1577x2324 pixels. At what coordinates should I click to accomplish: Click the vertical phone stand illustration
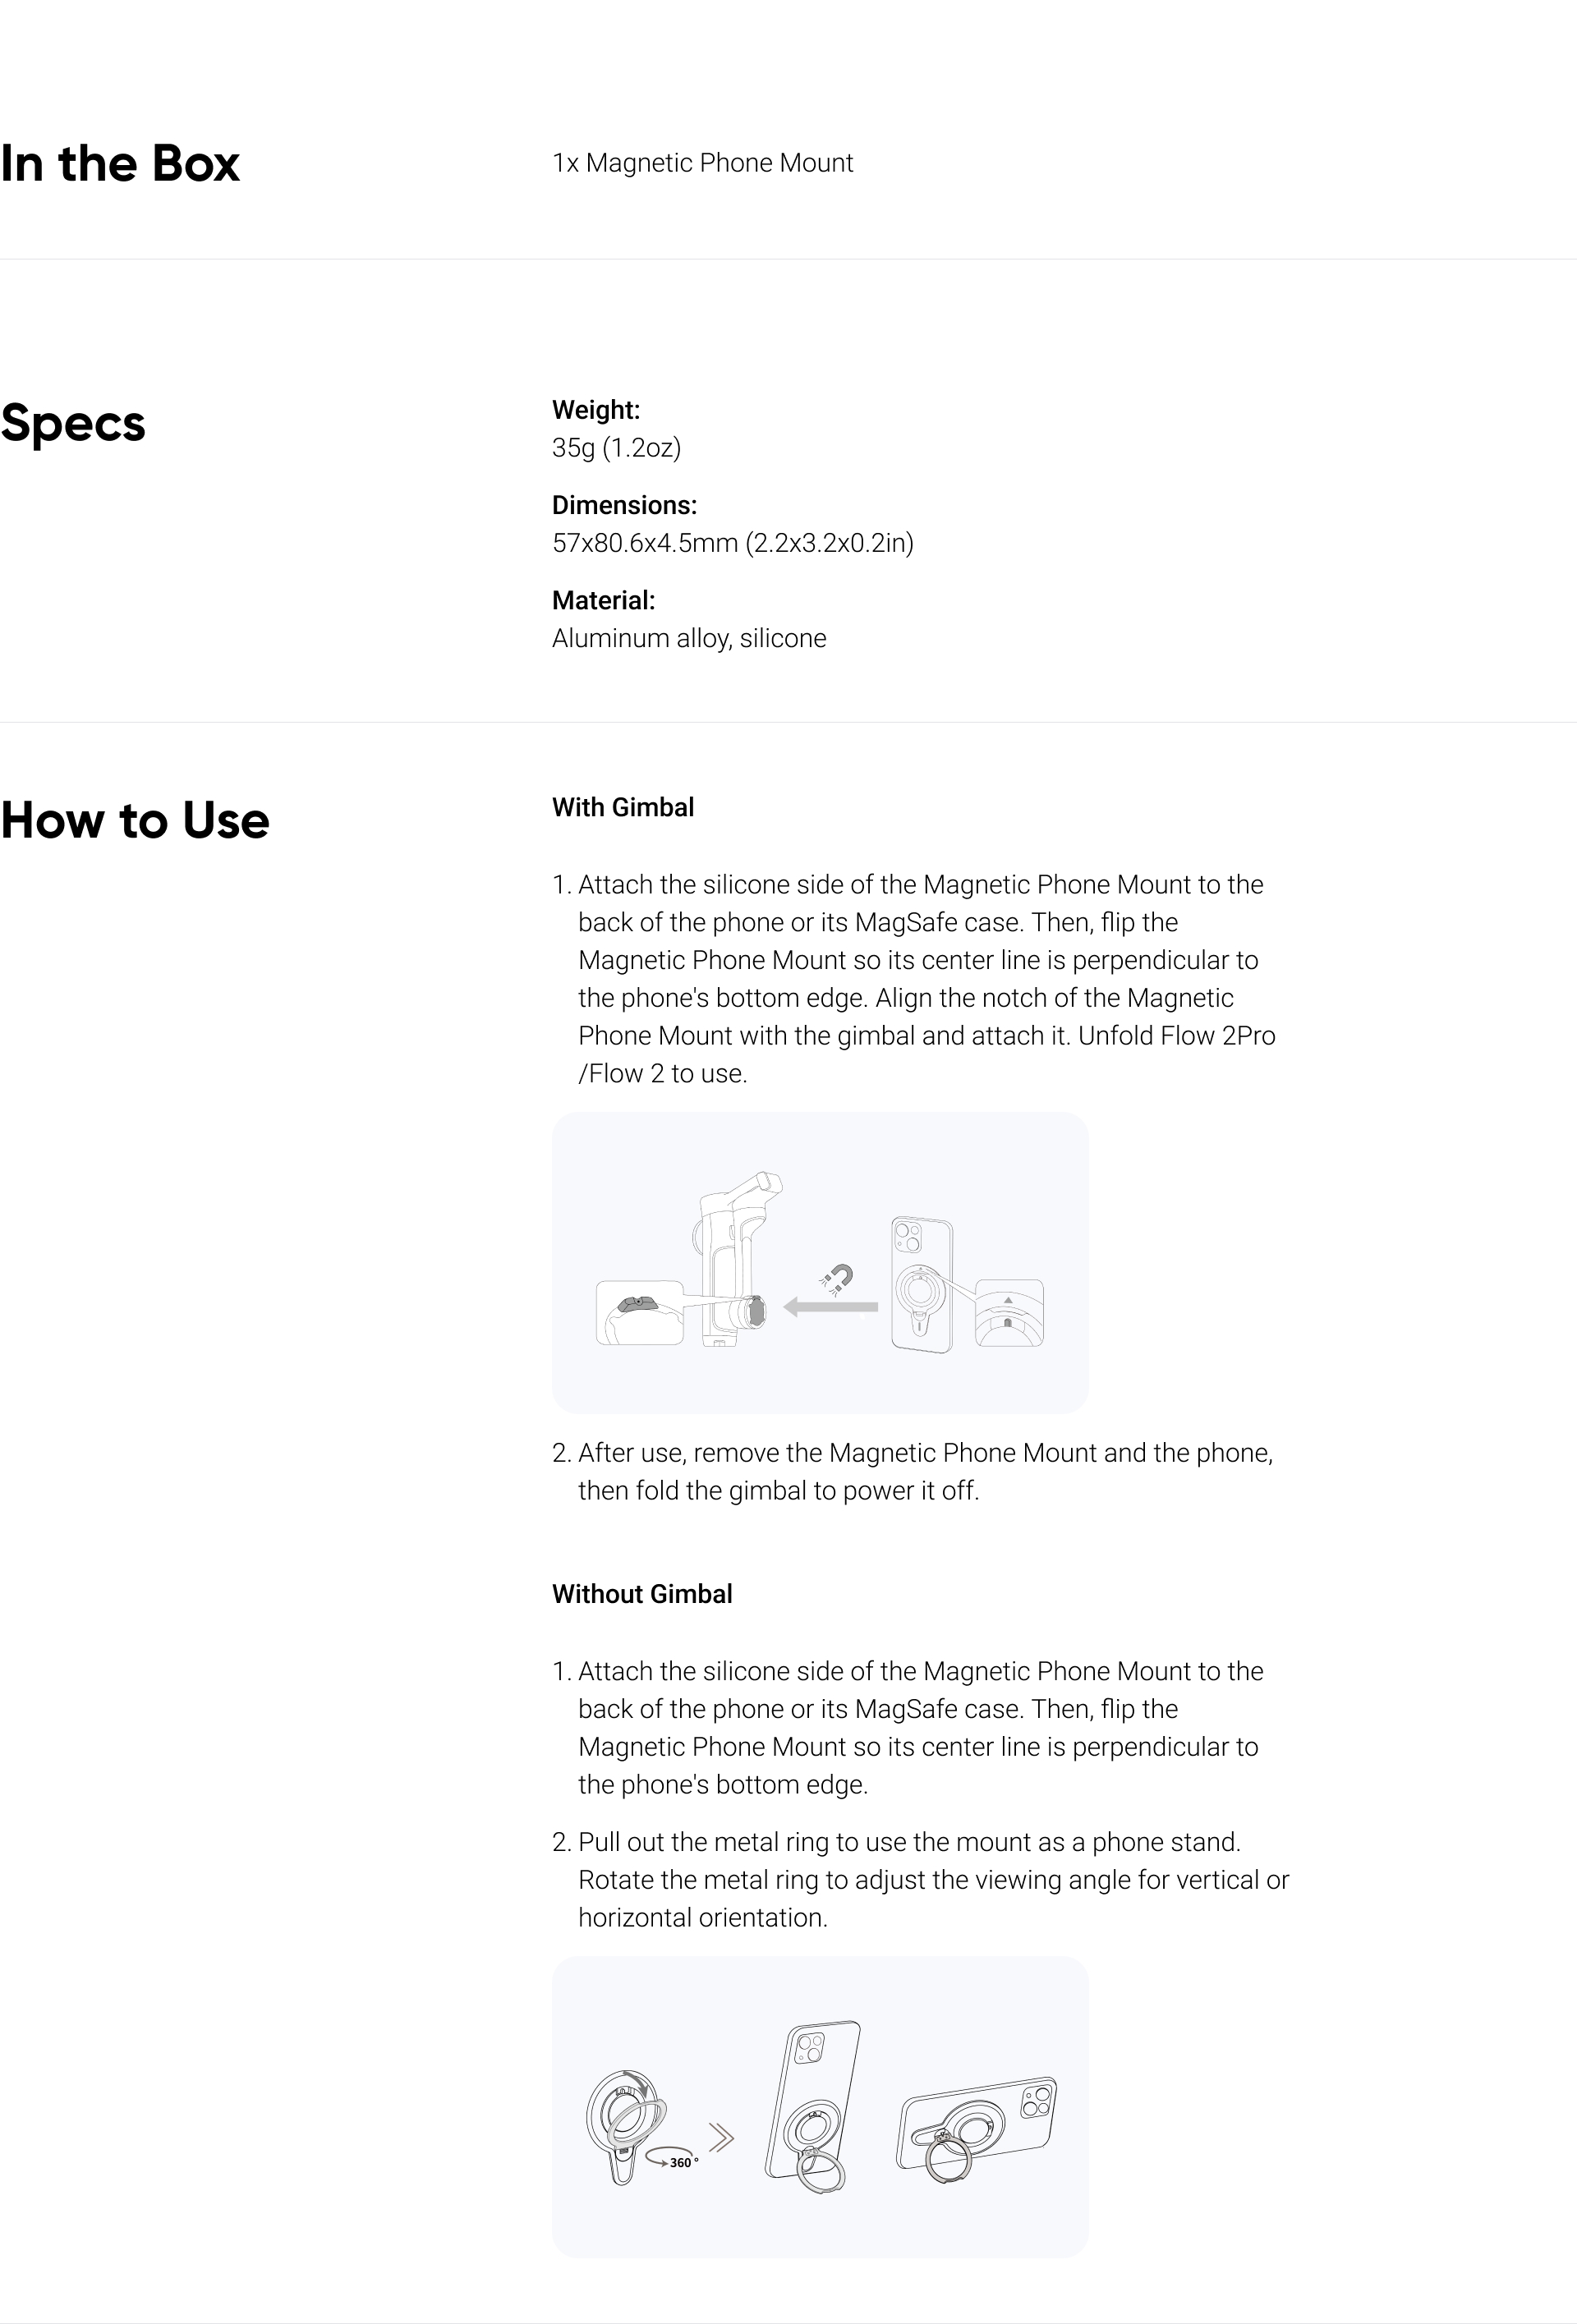(812, 2106)
